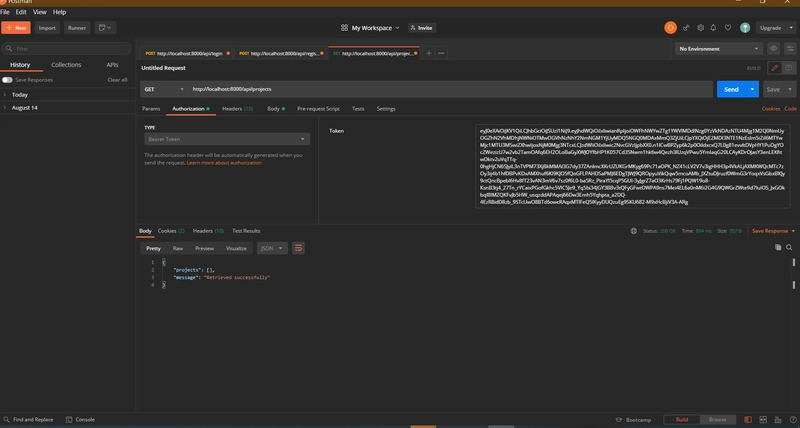
Task: Switch to Browse mode
Action: coord(717,419)
